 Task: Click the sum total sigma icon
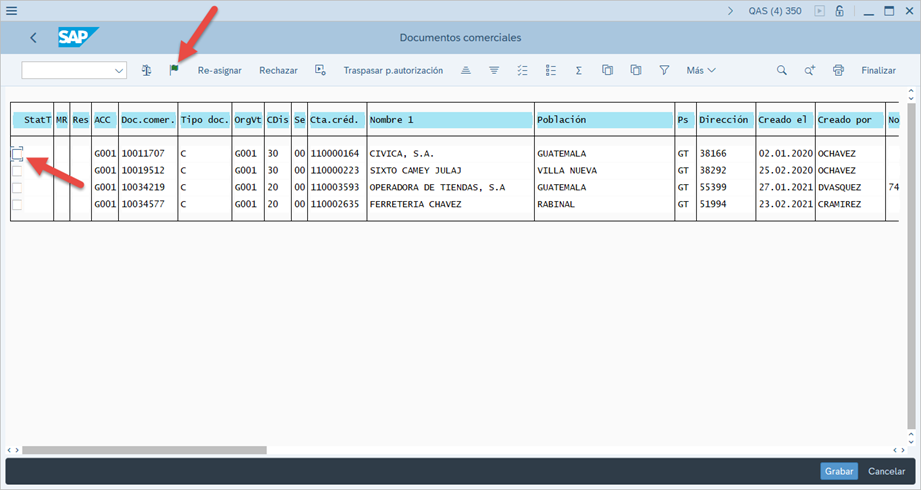[x=579, y=71]
